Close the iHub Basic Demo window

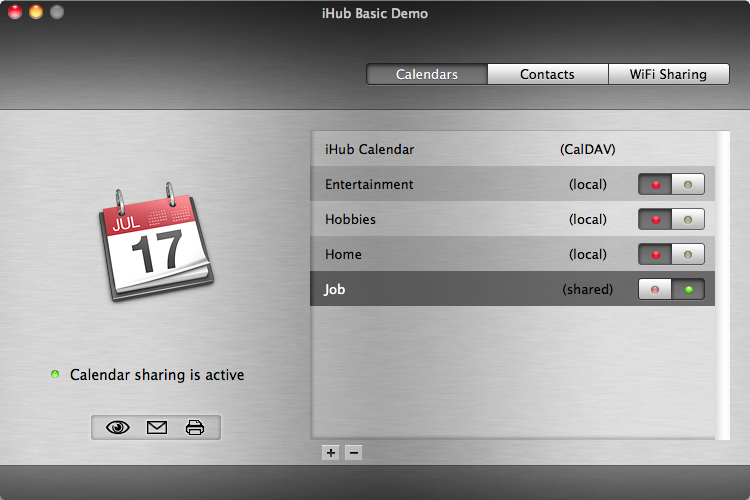[15, 12]
